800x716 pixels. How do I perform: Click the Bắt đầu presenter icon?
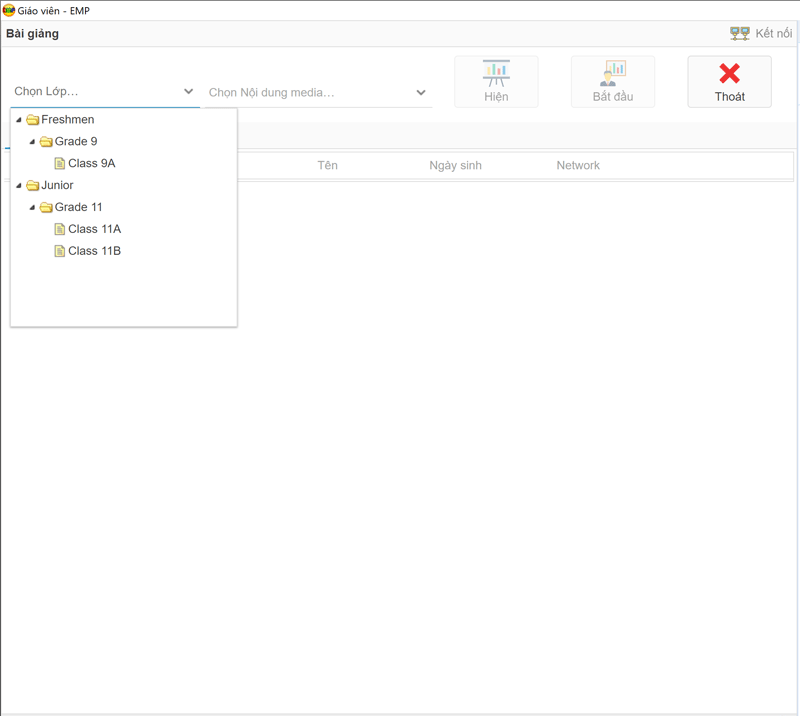click(613, 73)
